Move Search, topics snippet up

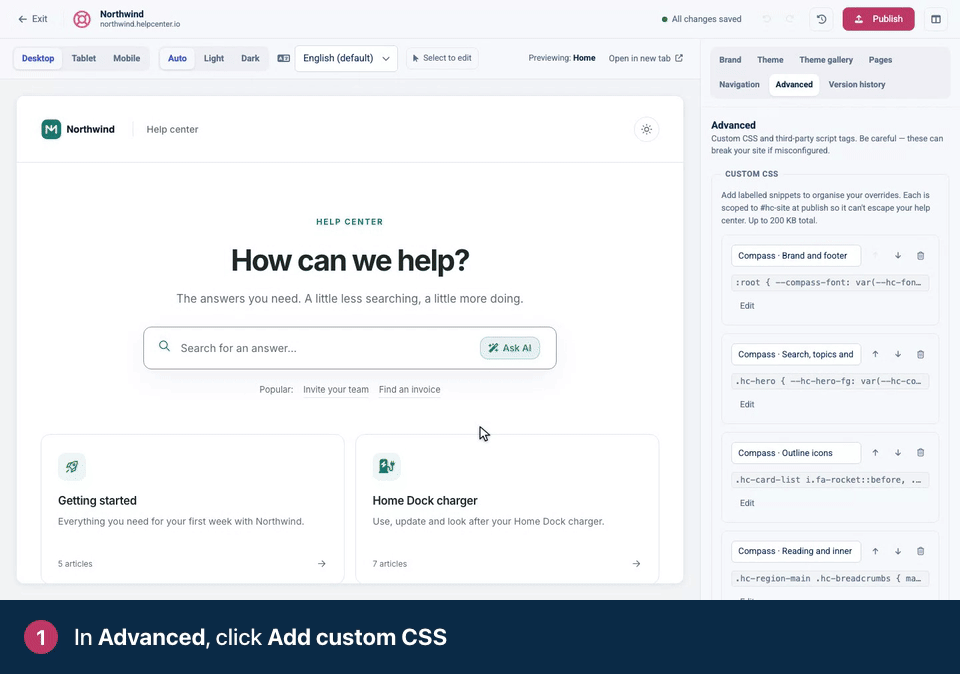click(x=876, y=354)
